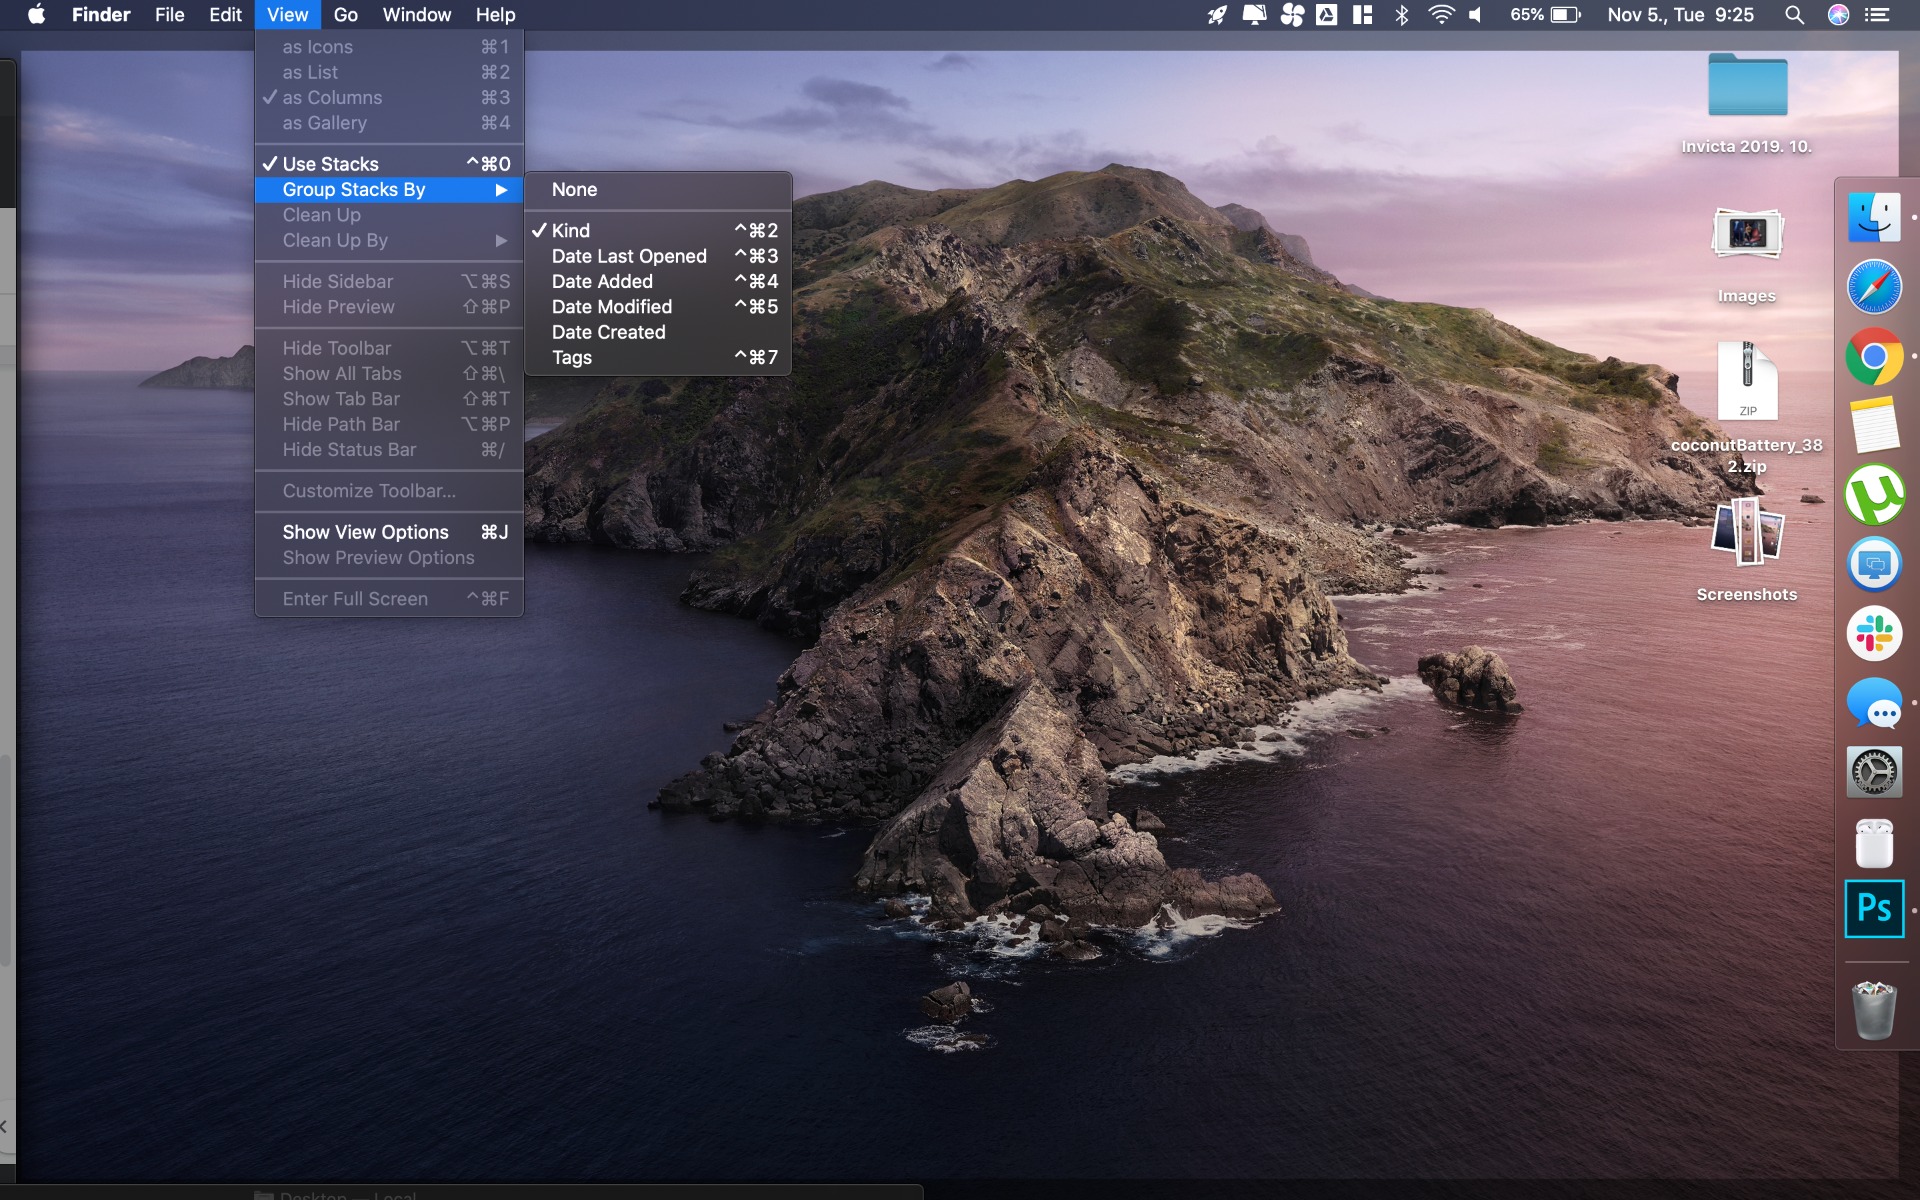
Task: Group stacks by Date Added
Action: tap(658, 282)
